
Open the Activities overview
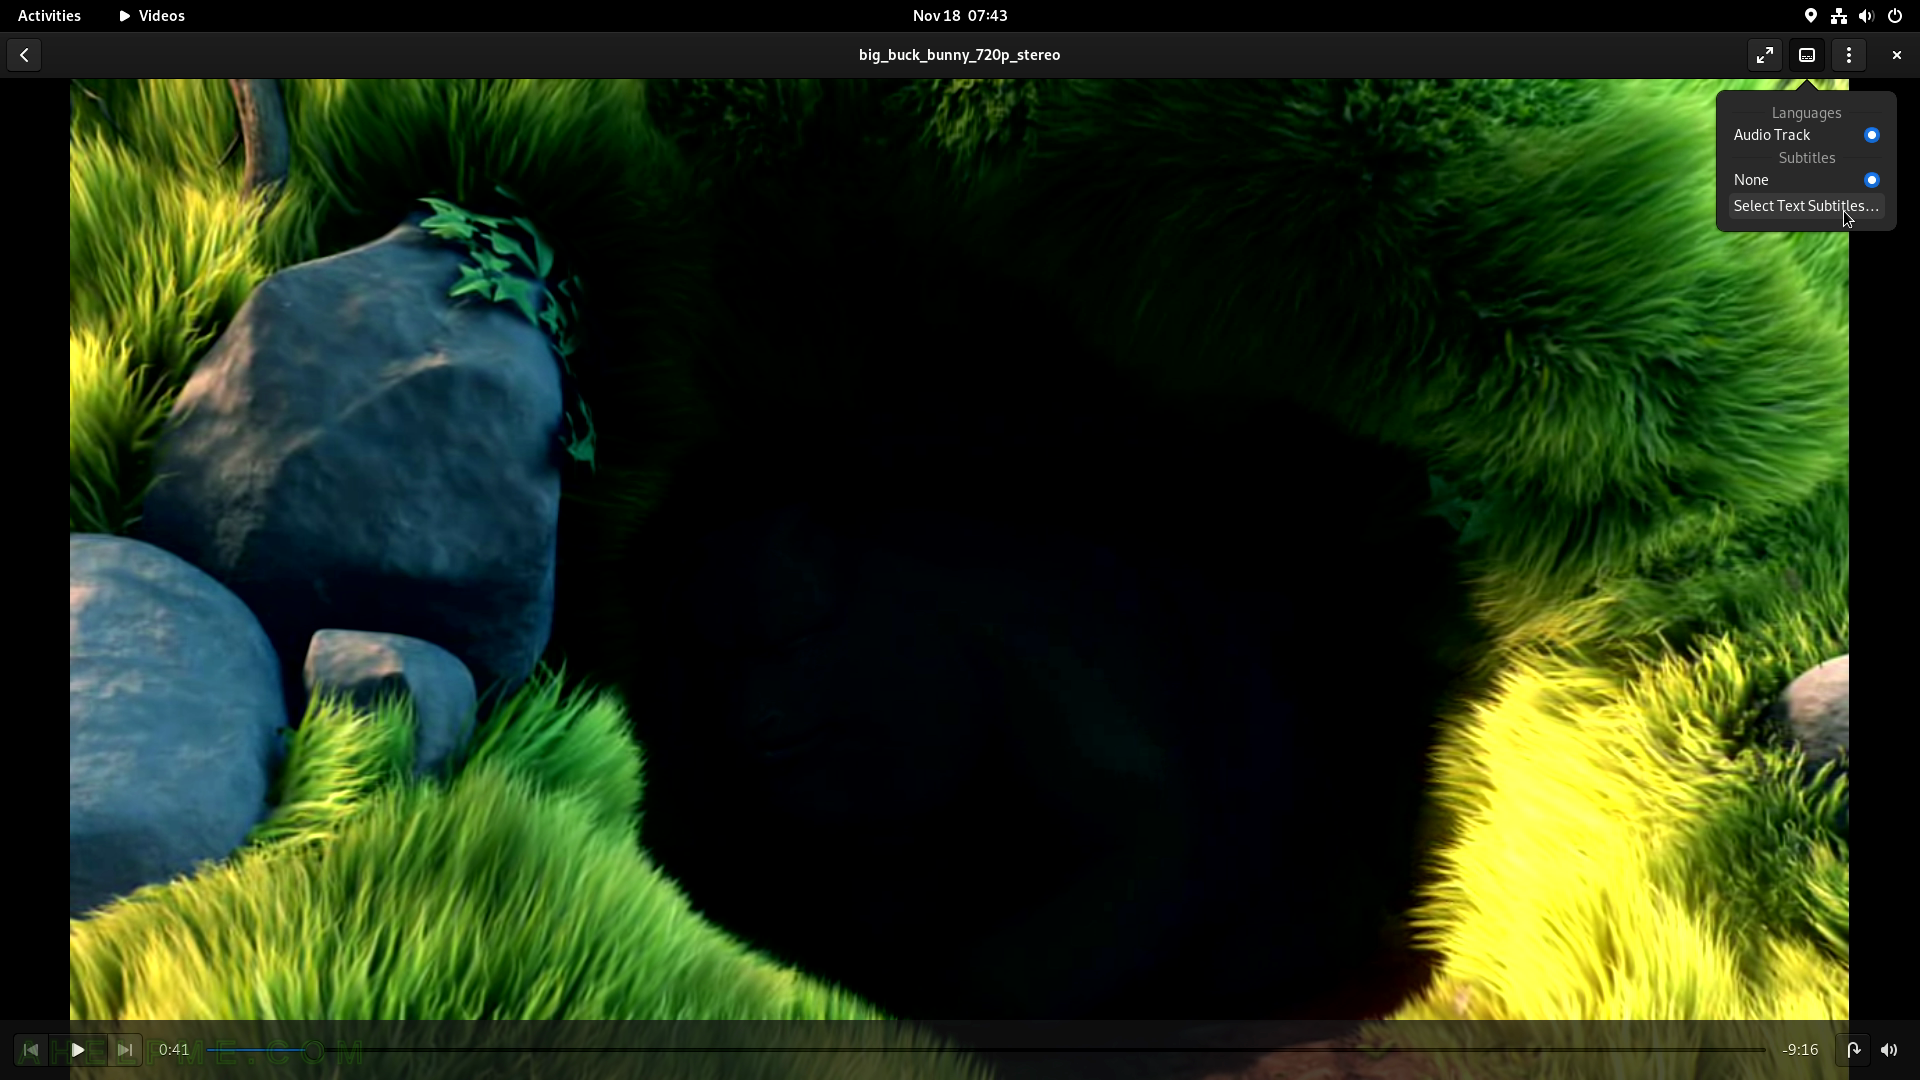(49, 16)
